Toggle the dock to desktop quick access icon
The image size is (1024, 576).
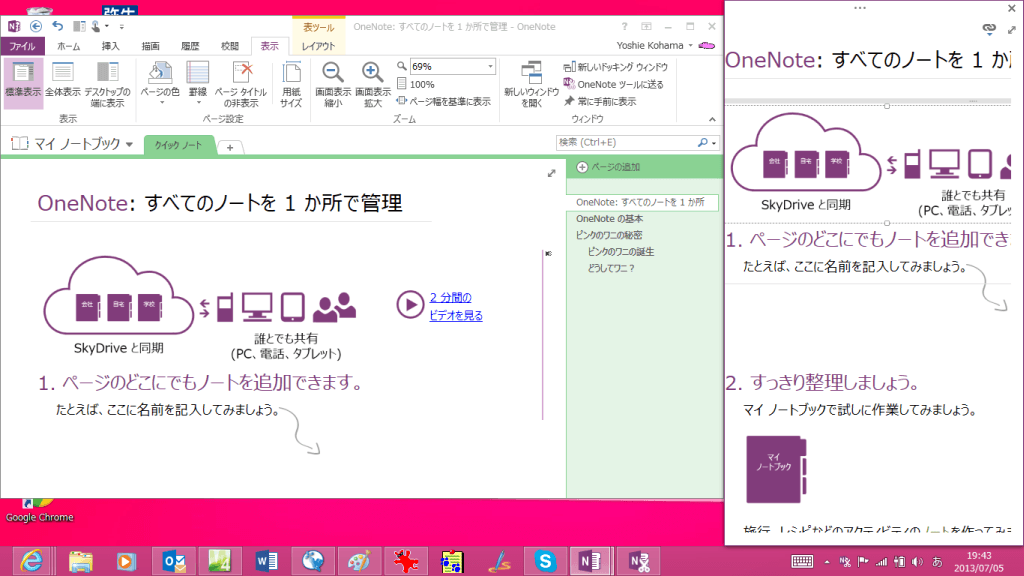pos(79,26)
